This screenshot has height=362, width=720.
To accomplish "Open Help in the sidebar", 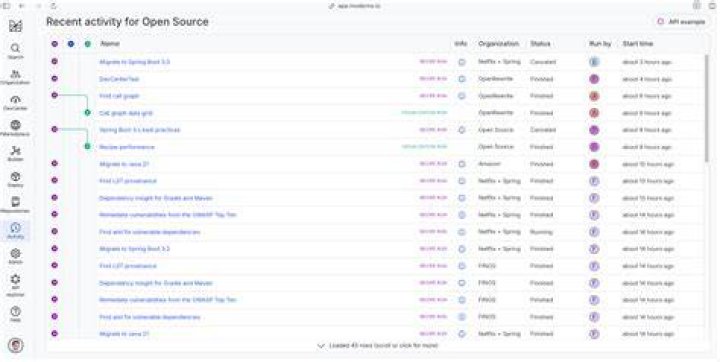I will click(15, 314).
